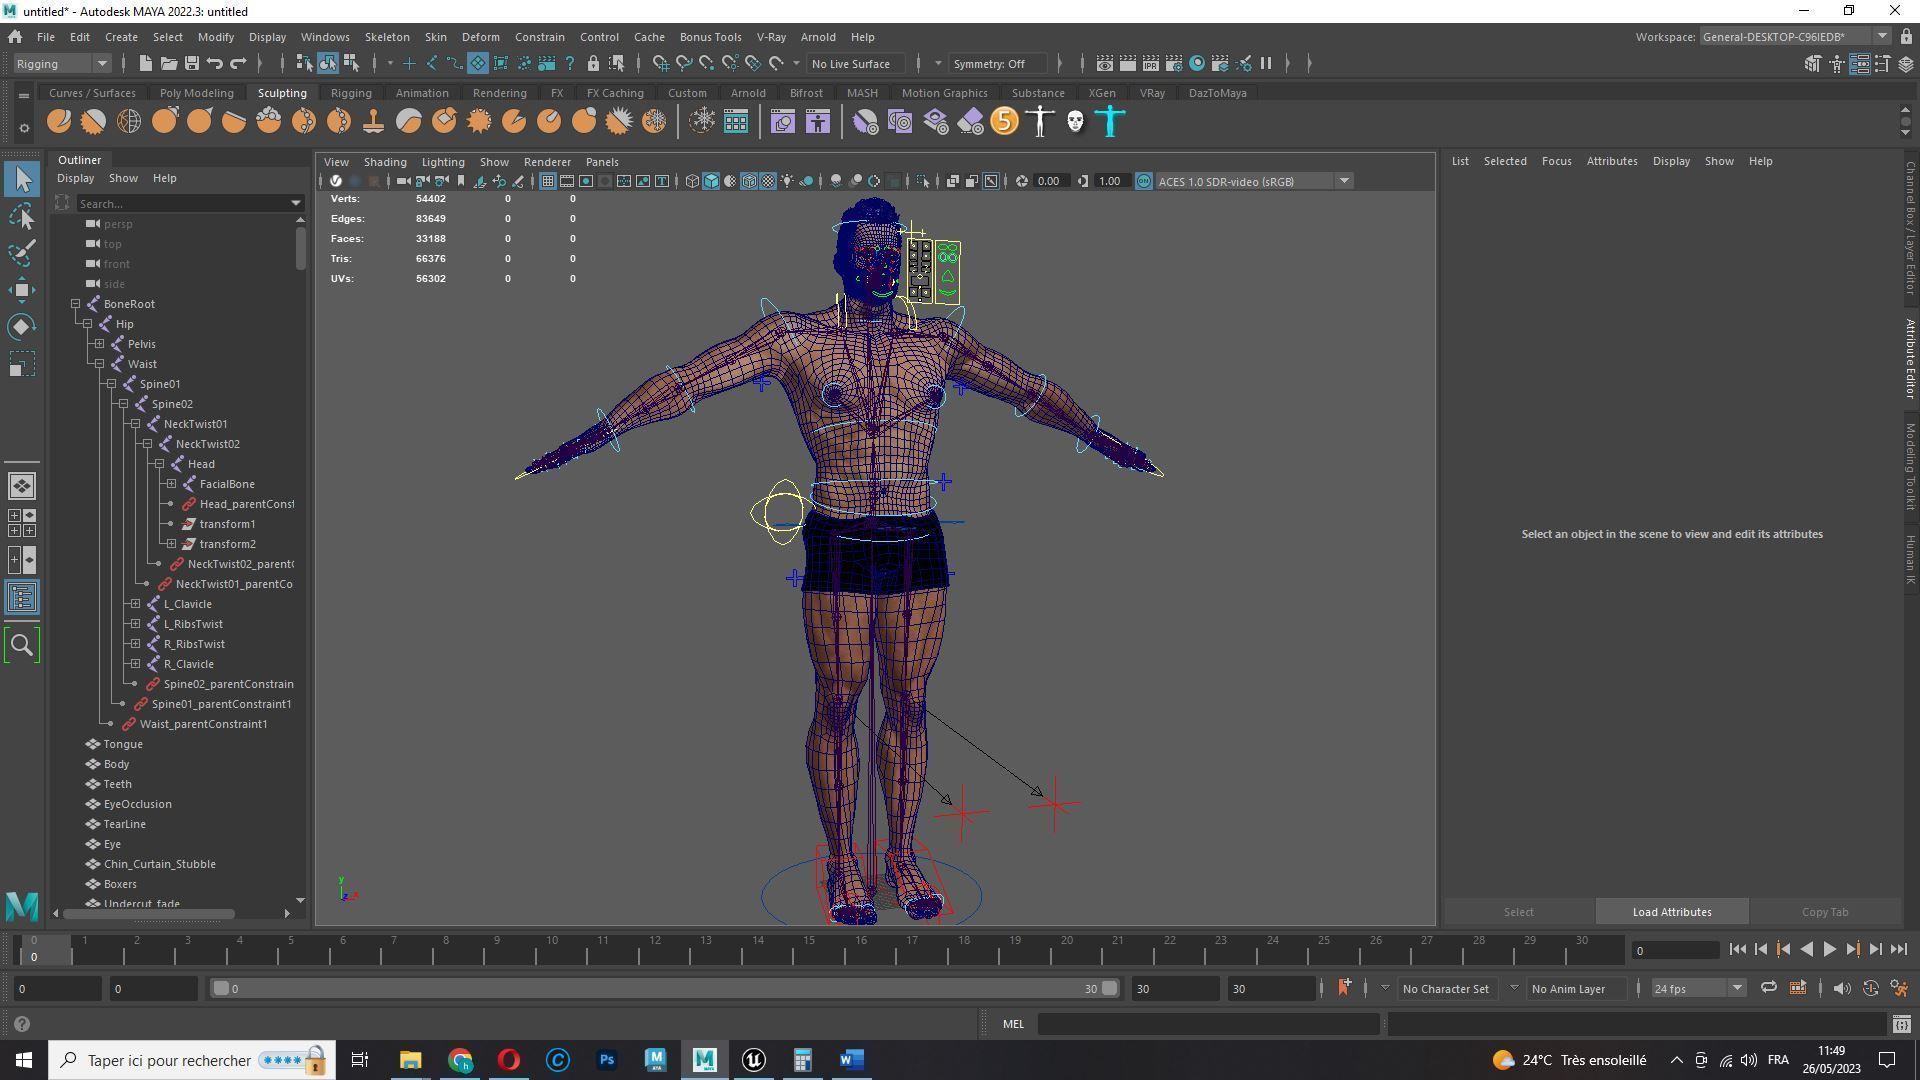The height and width of the screenshot is (1080, 1920).
Task: Click the Copy Tab button
Action: pyautogui.click(x=1824, y=912)
